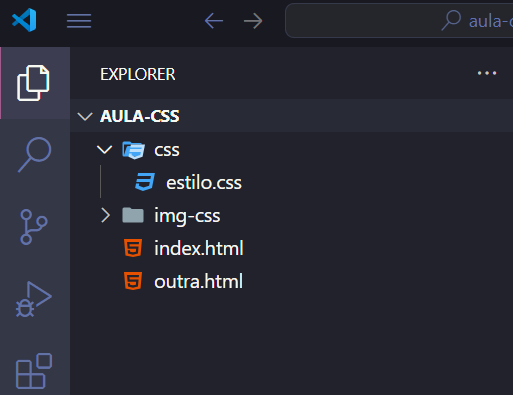Click the EXPLORER panel title
The image size is (513, 395).
tap(138, 74)
